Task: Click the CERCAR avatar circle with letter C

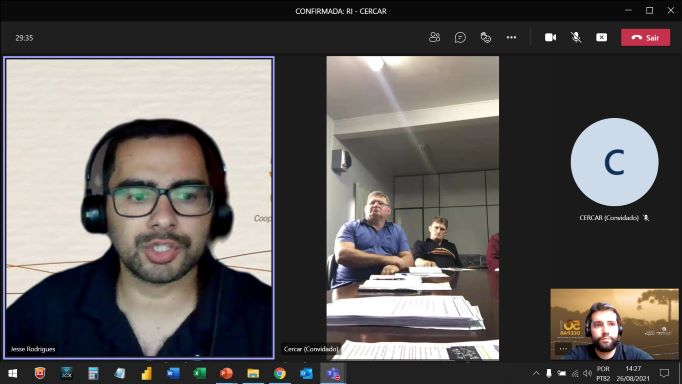Action: (614, 162)
